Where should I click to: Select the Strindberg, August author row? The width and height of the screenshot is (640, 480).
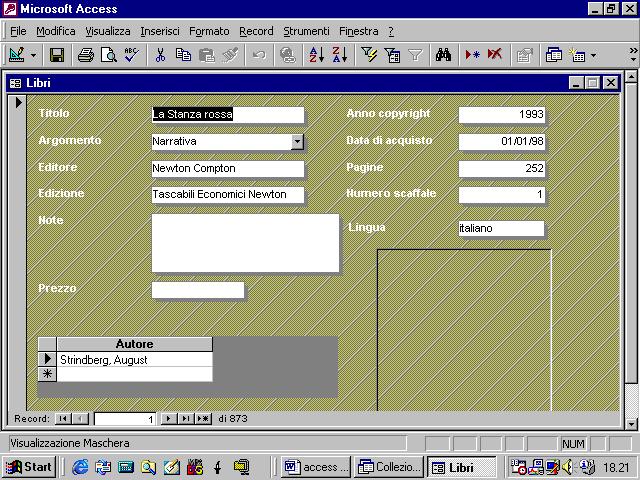(x=135, y=360)
